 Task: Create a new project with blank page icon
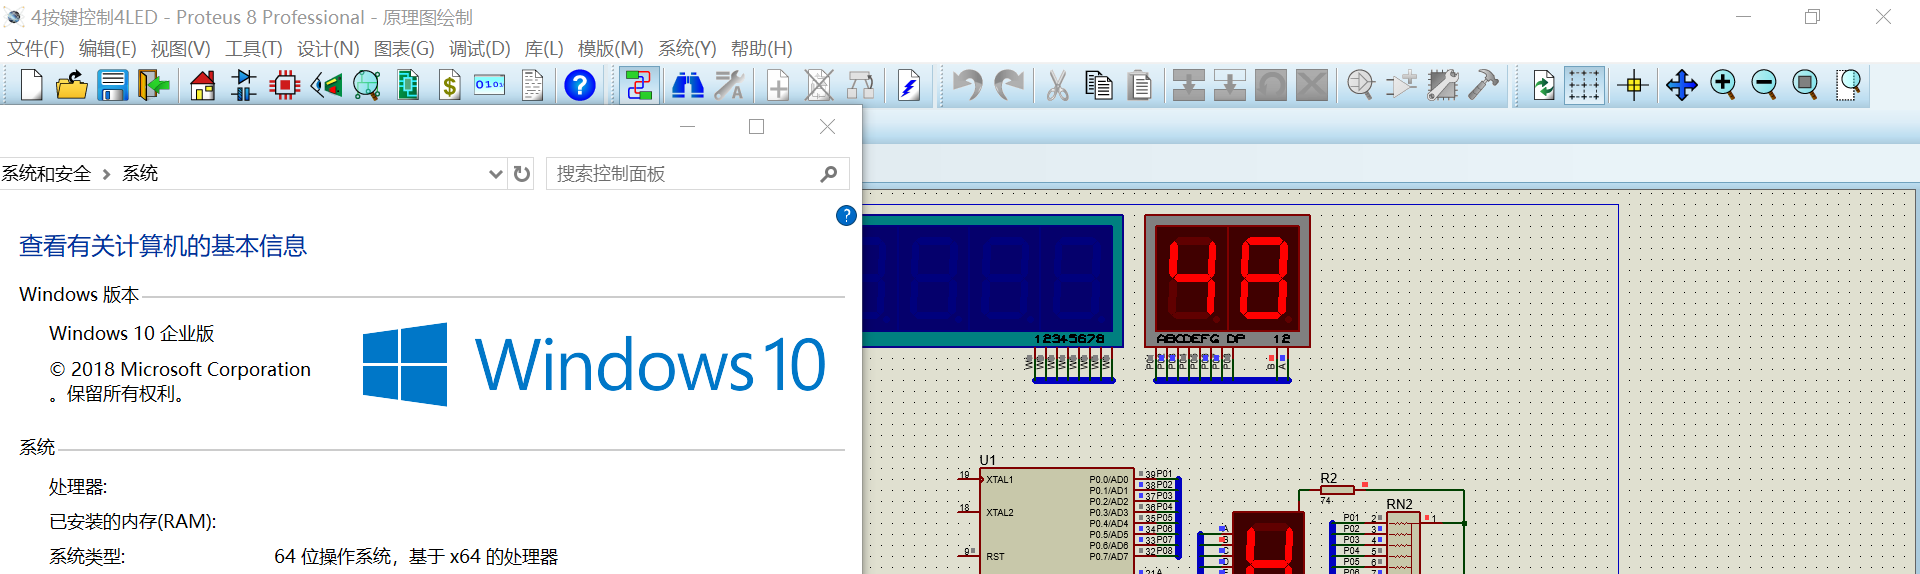[32, 86]
